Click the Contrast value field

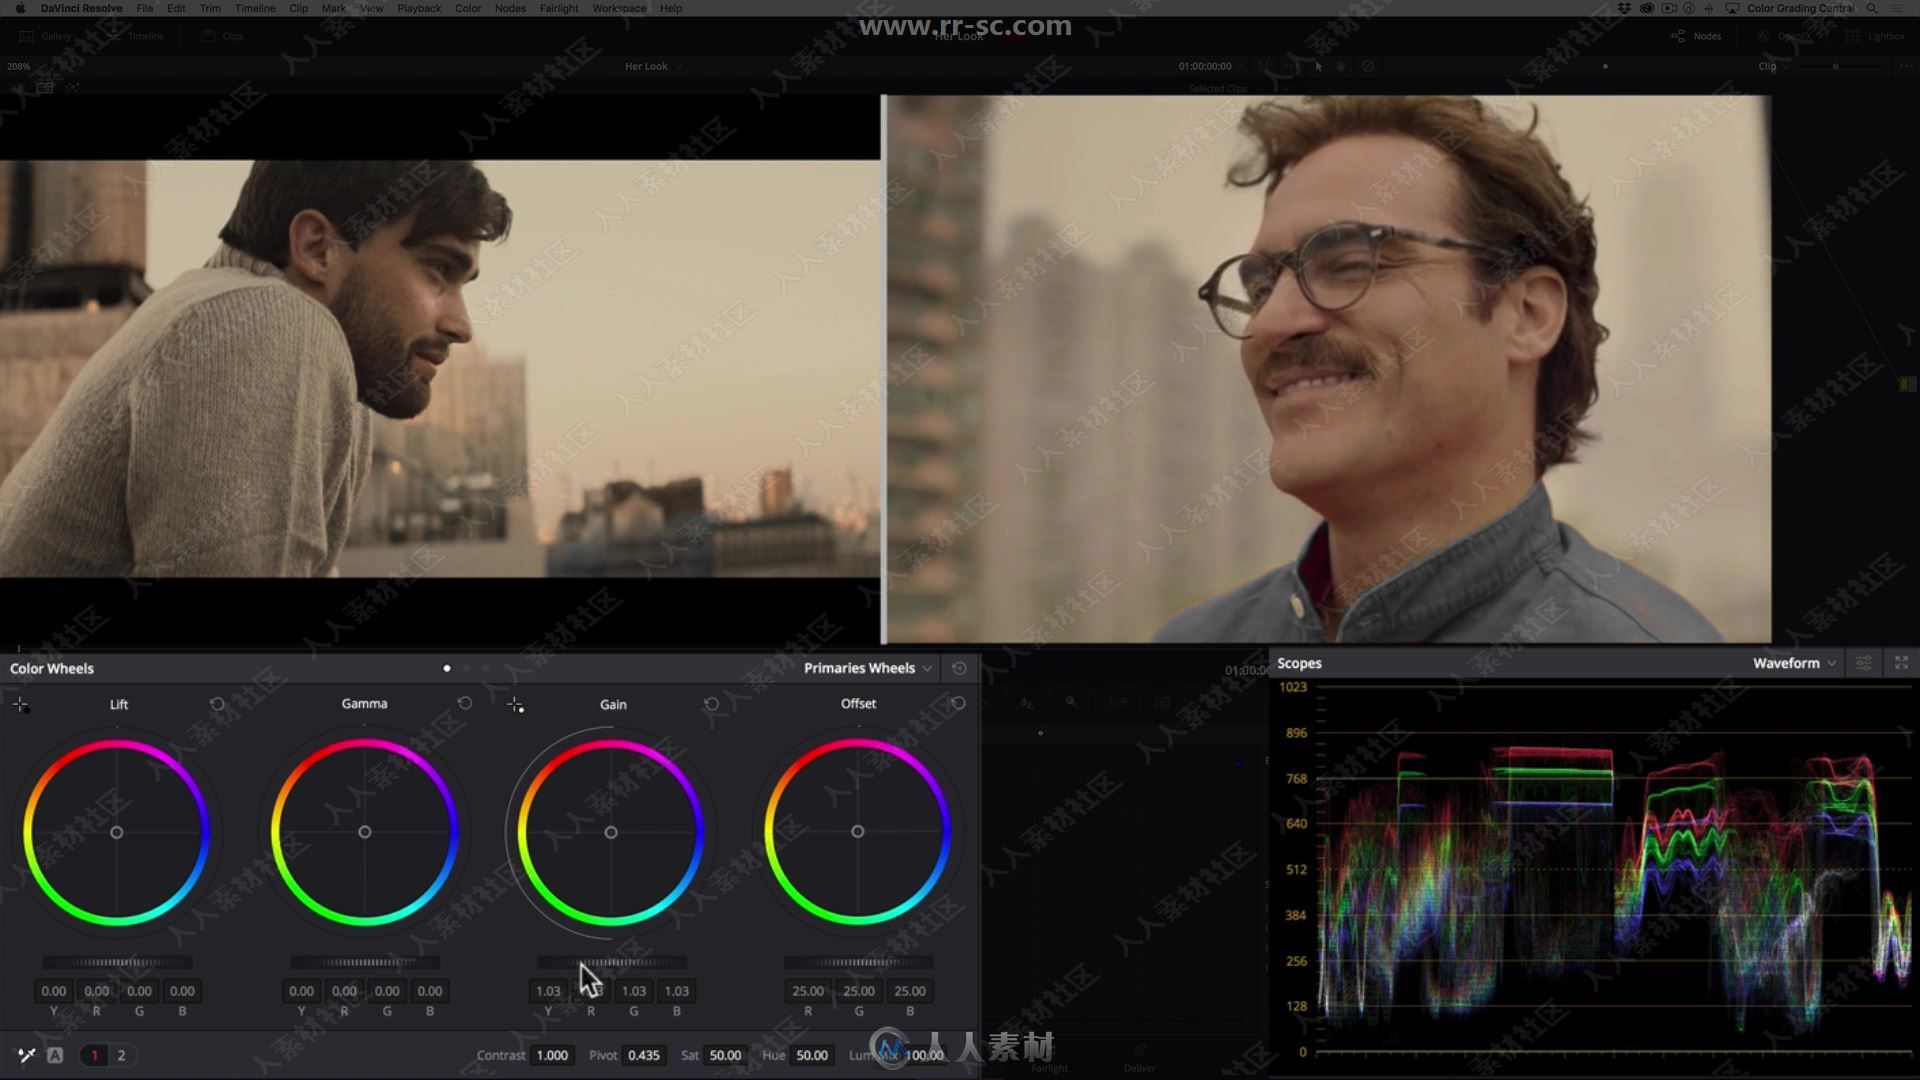[x=552, y=1055]
